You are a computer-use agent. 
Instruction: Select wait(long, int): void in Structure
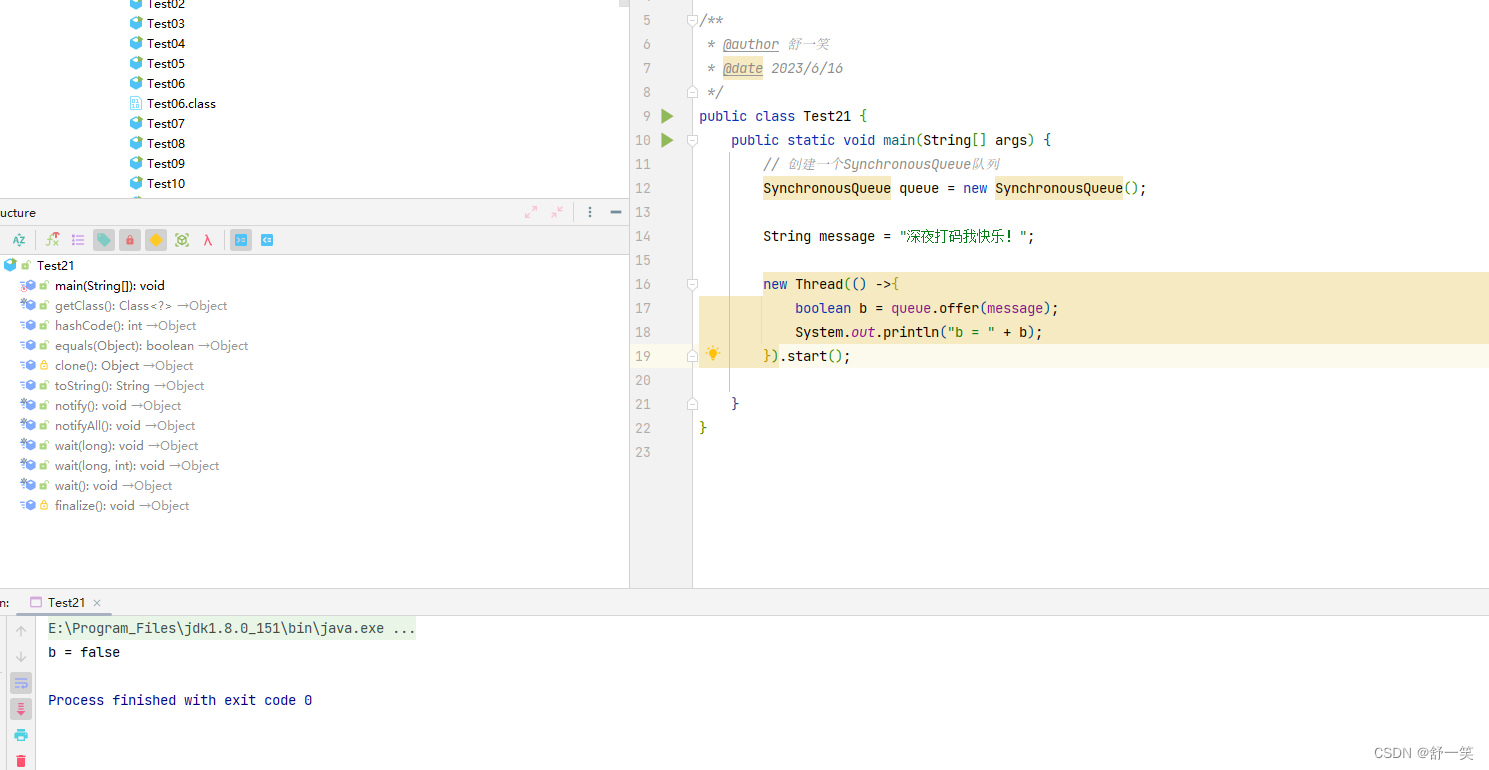pyautogui.click(x=137, y=465)
